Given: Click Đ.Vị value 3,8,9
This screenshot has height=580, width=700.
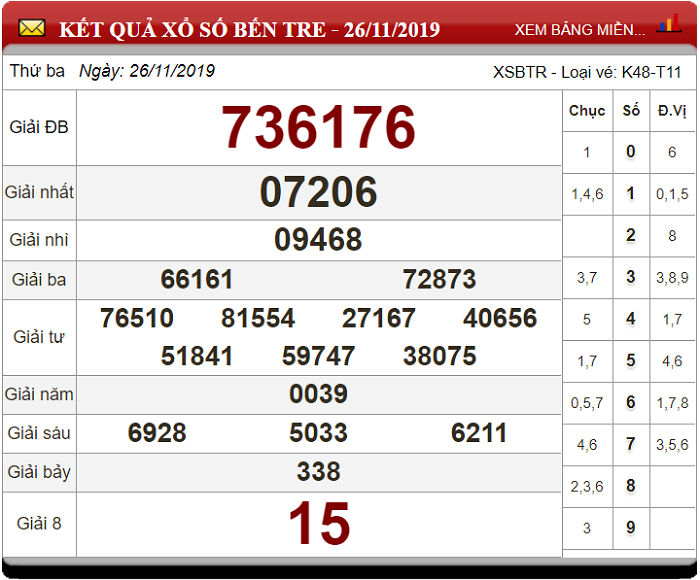Looking at the screenshot, I should coord(672,278).
